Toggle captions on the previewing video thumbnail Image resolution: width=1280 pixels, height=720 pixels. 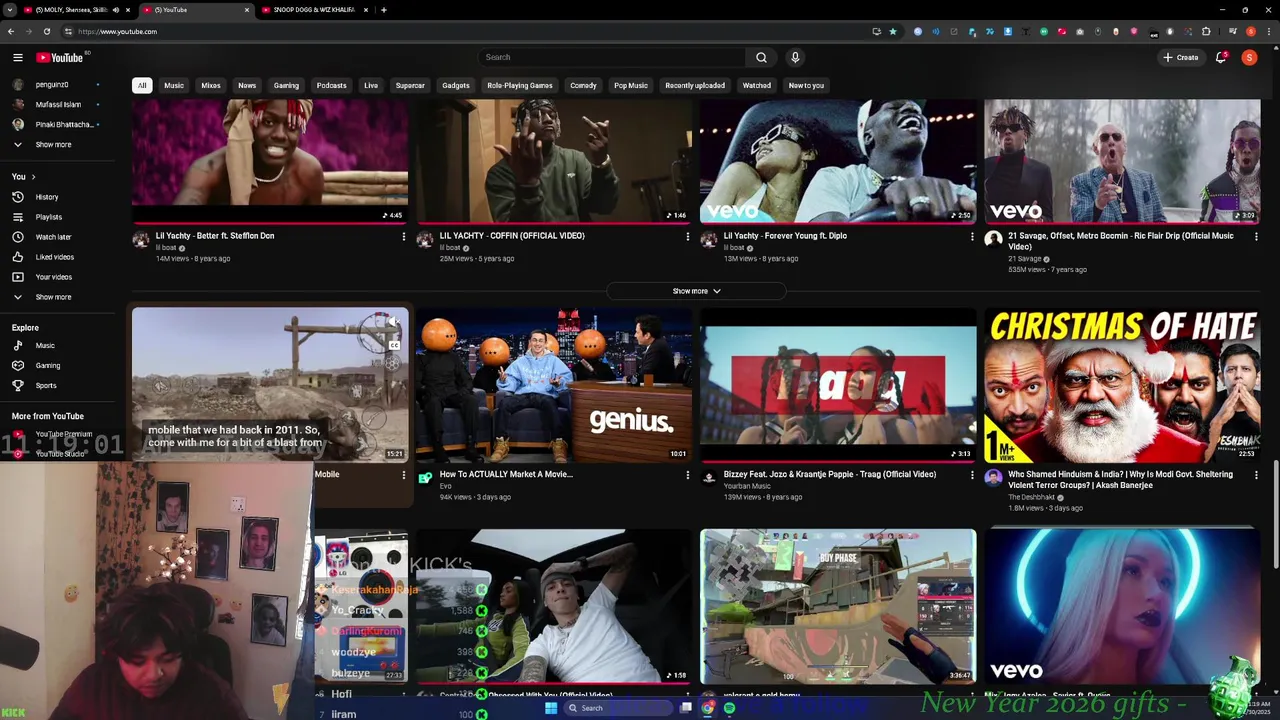point(394,344)
